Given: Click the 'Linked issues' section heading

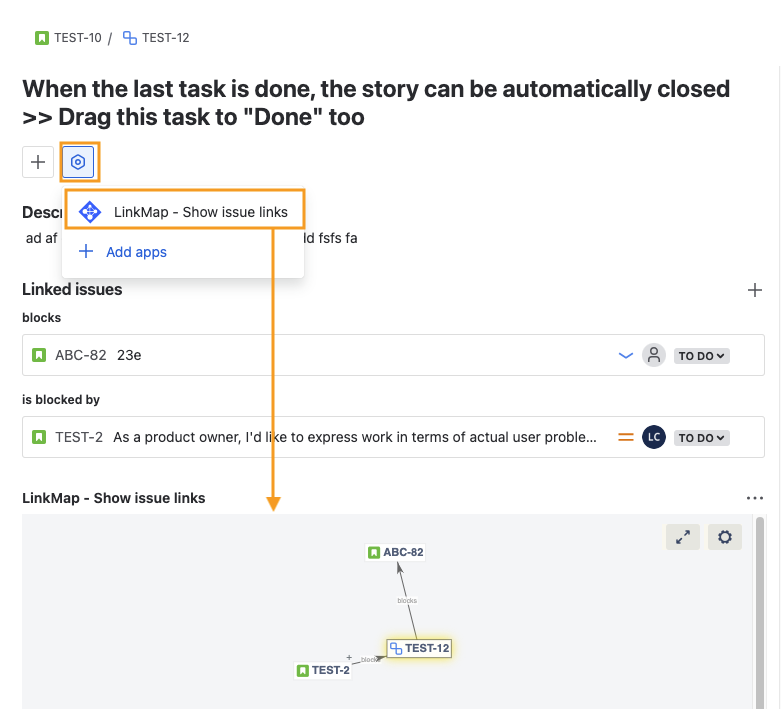Looking at the screenshot, I should (72, 289).
